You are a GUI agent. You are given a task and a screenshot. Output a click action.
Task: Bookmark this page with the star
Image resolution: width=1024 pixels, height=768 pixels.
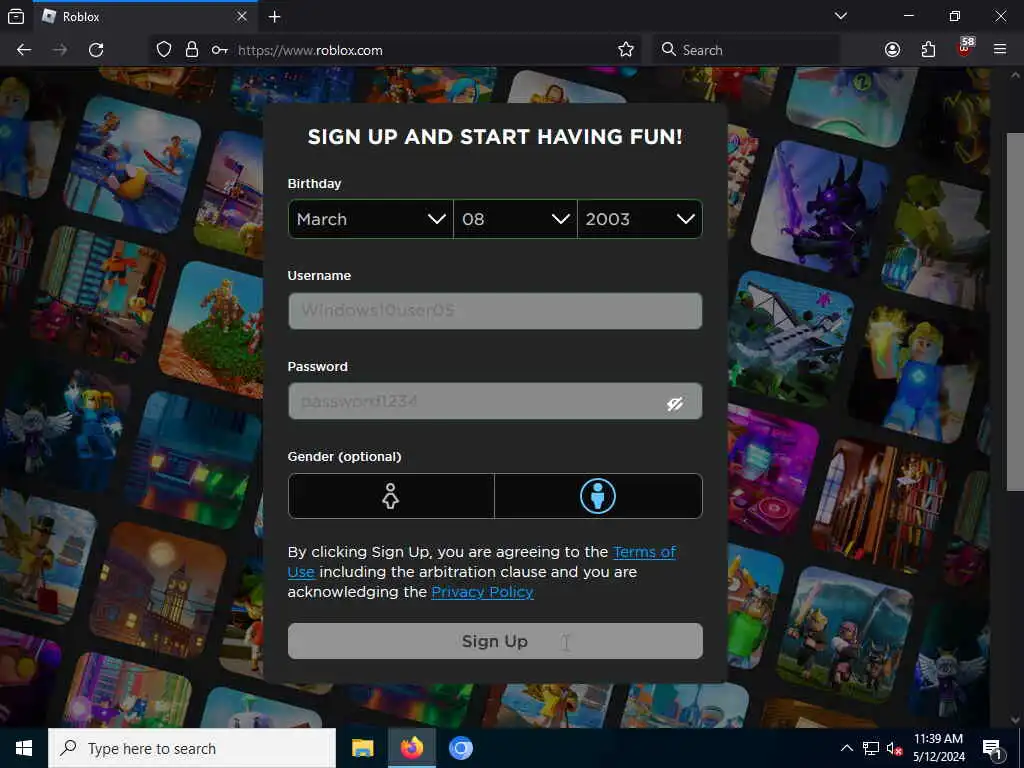coord(626,50)
